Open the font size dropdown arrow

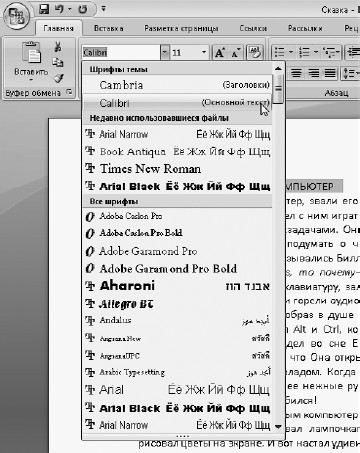(204, 53)
